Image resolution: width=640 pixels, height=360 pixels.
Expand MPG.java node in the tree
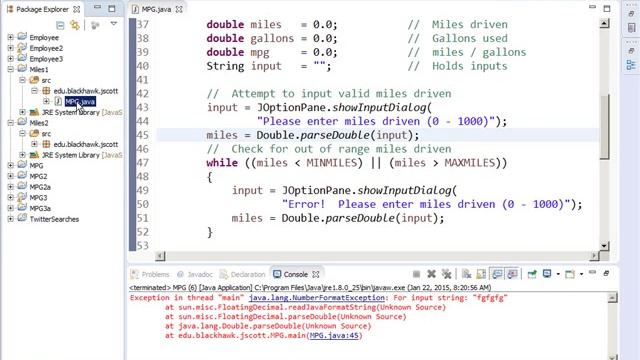point(46,101)
